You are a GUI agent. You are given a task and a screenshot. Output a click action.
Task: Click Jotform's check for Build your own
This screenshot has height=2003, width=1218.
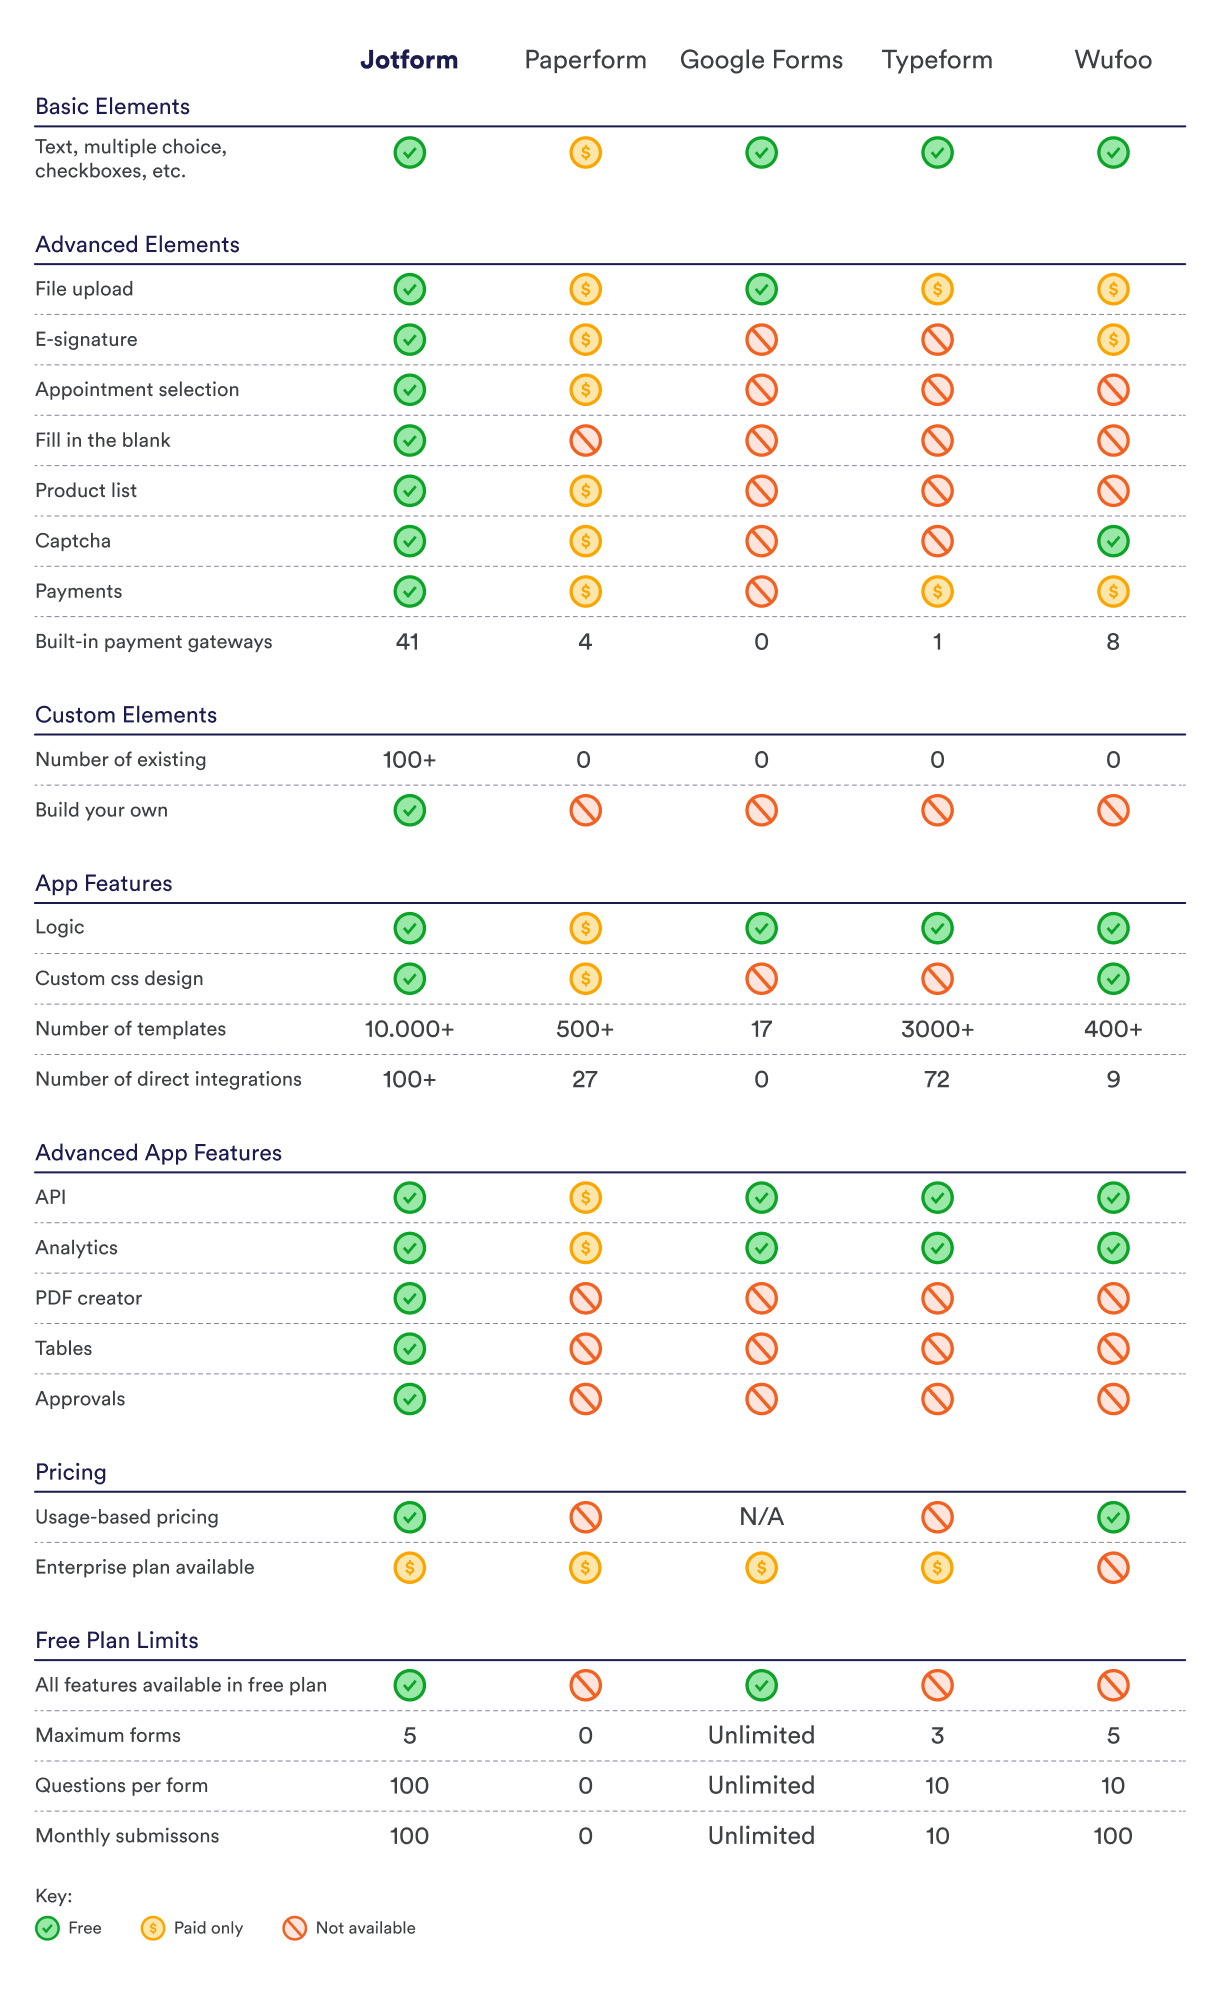409,810
